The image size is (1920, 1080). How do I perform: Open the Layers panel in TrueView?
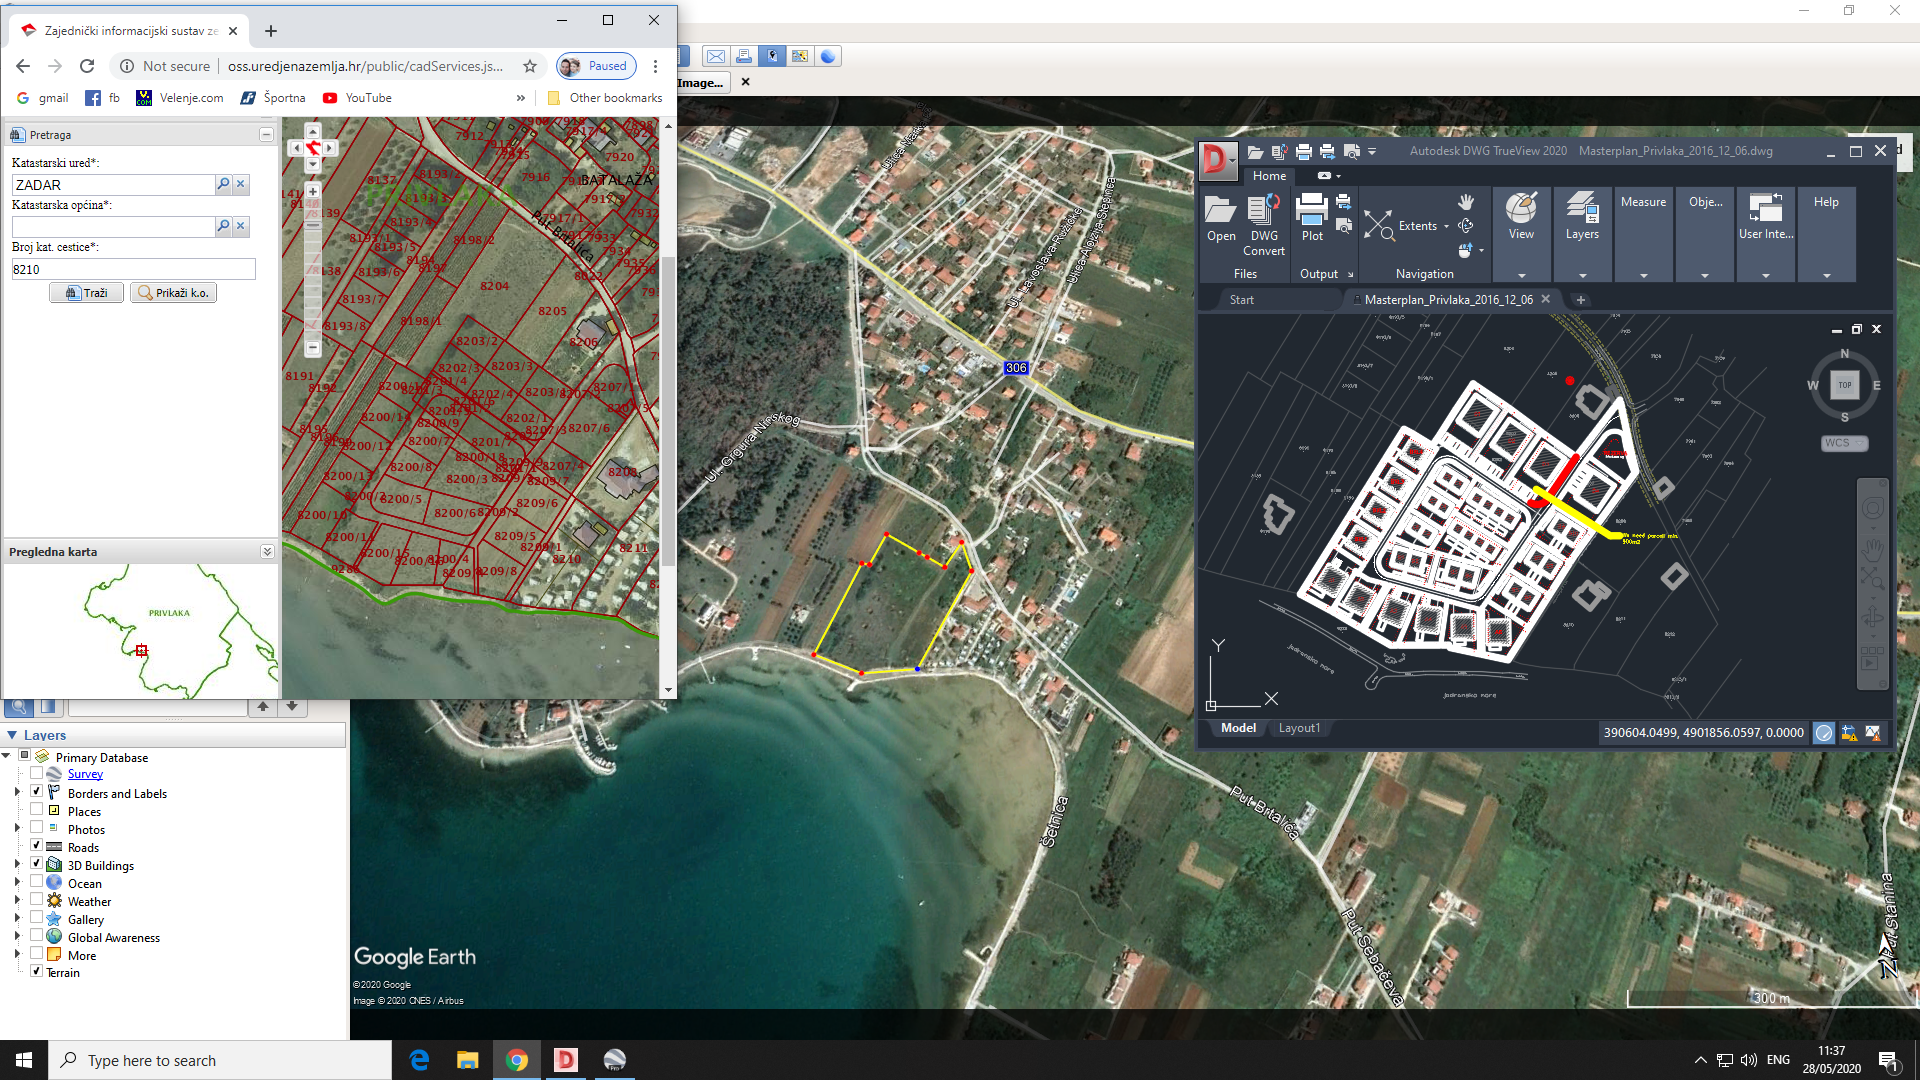(1582, 215)
